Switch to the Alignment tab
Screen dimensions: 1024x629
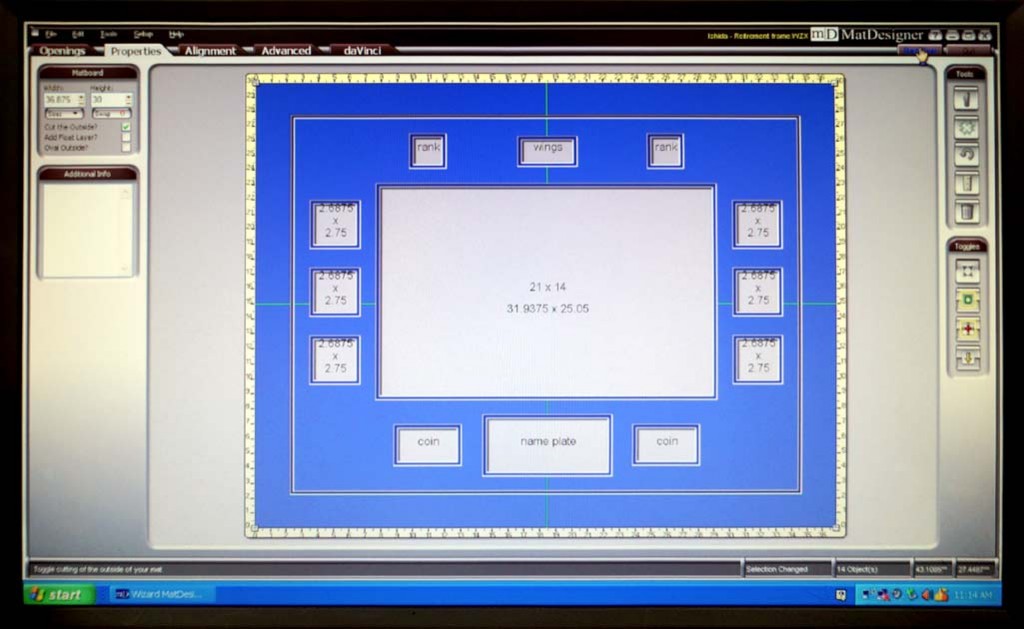click(x=210, y=51)
